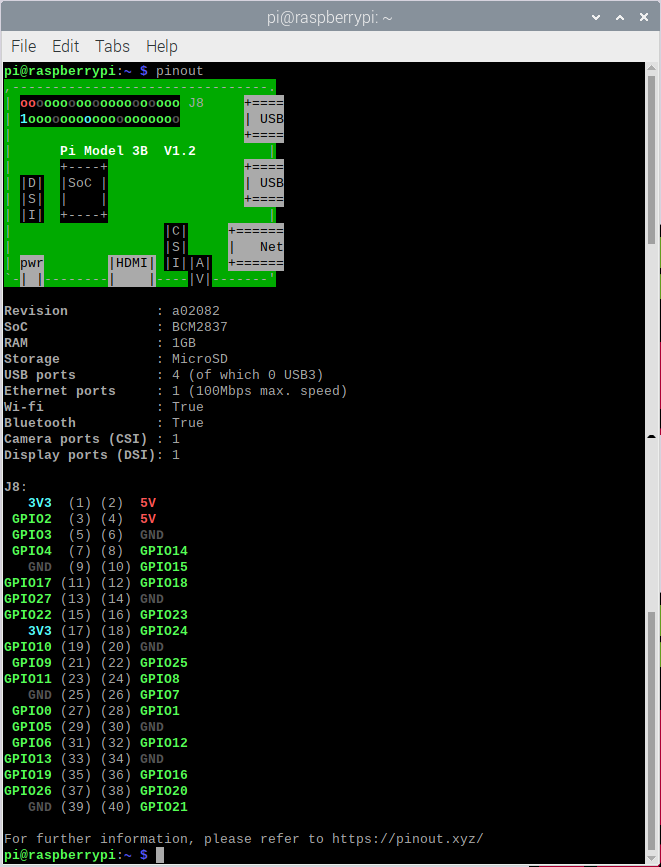Click the 'pinout' command text
This screenshot has height=867, width=661.
point(179,71)
